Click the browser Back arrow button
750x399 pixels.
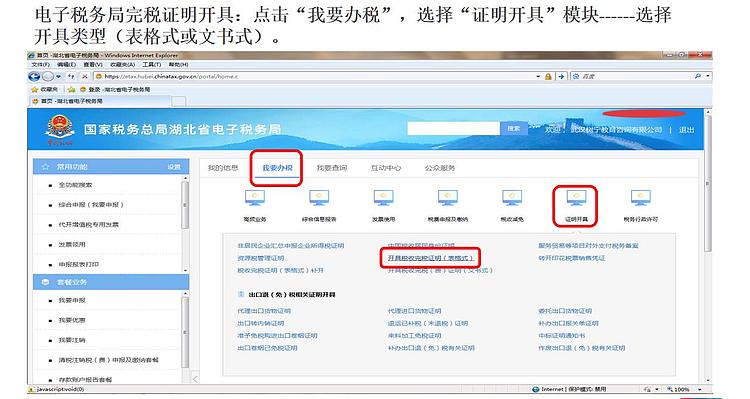(34, 76)
